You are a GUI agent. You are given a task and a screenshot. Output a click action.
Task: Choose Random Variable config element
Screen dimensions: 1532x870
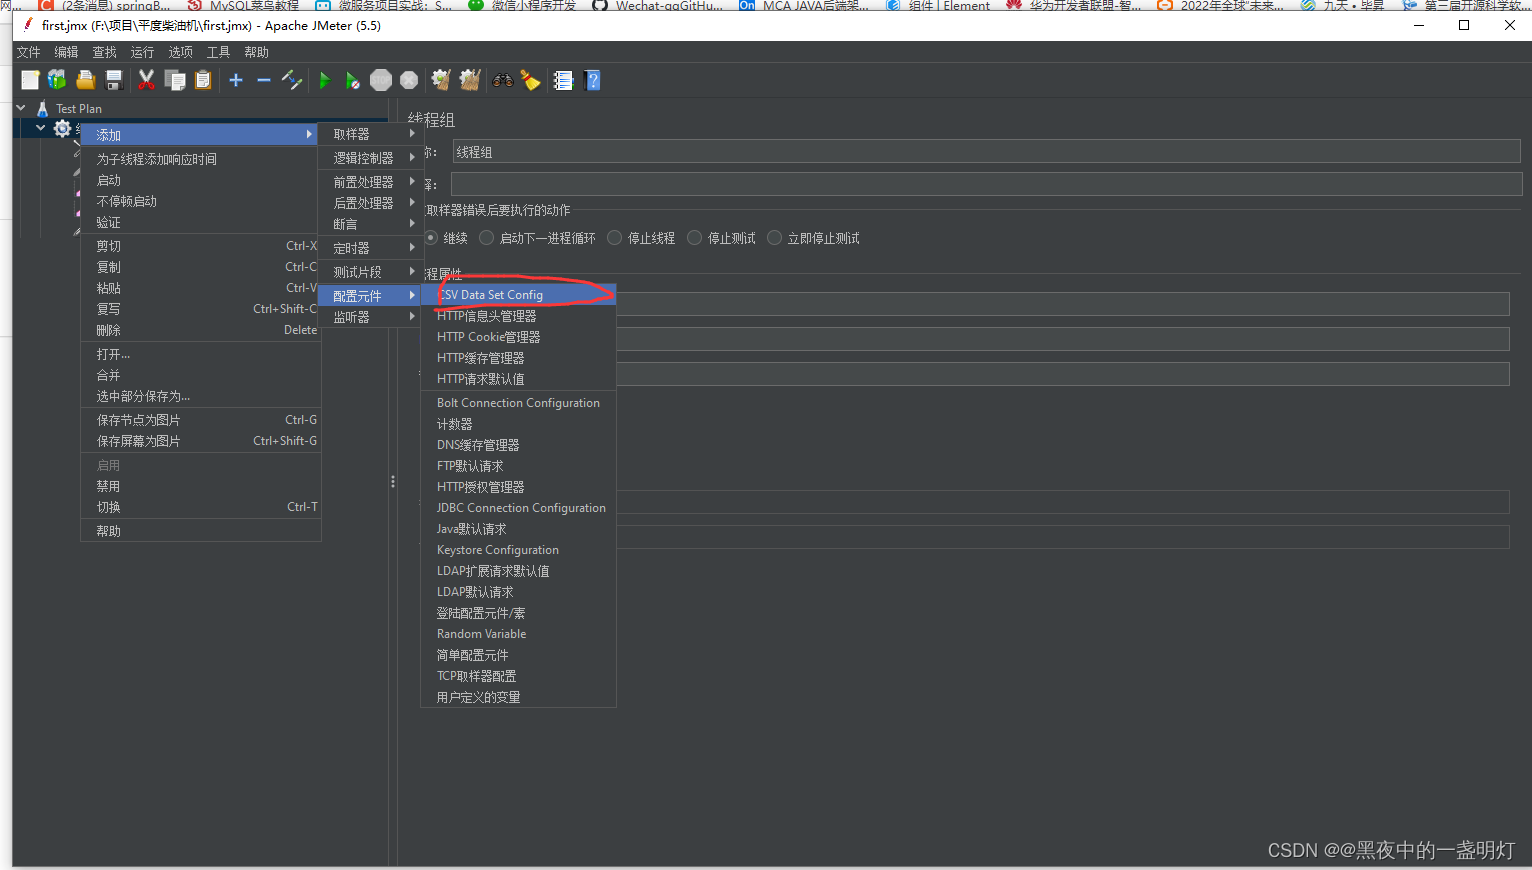(x=518, y=634)
